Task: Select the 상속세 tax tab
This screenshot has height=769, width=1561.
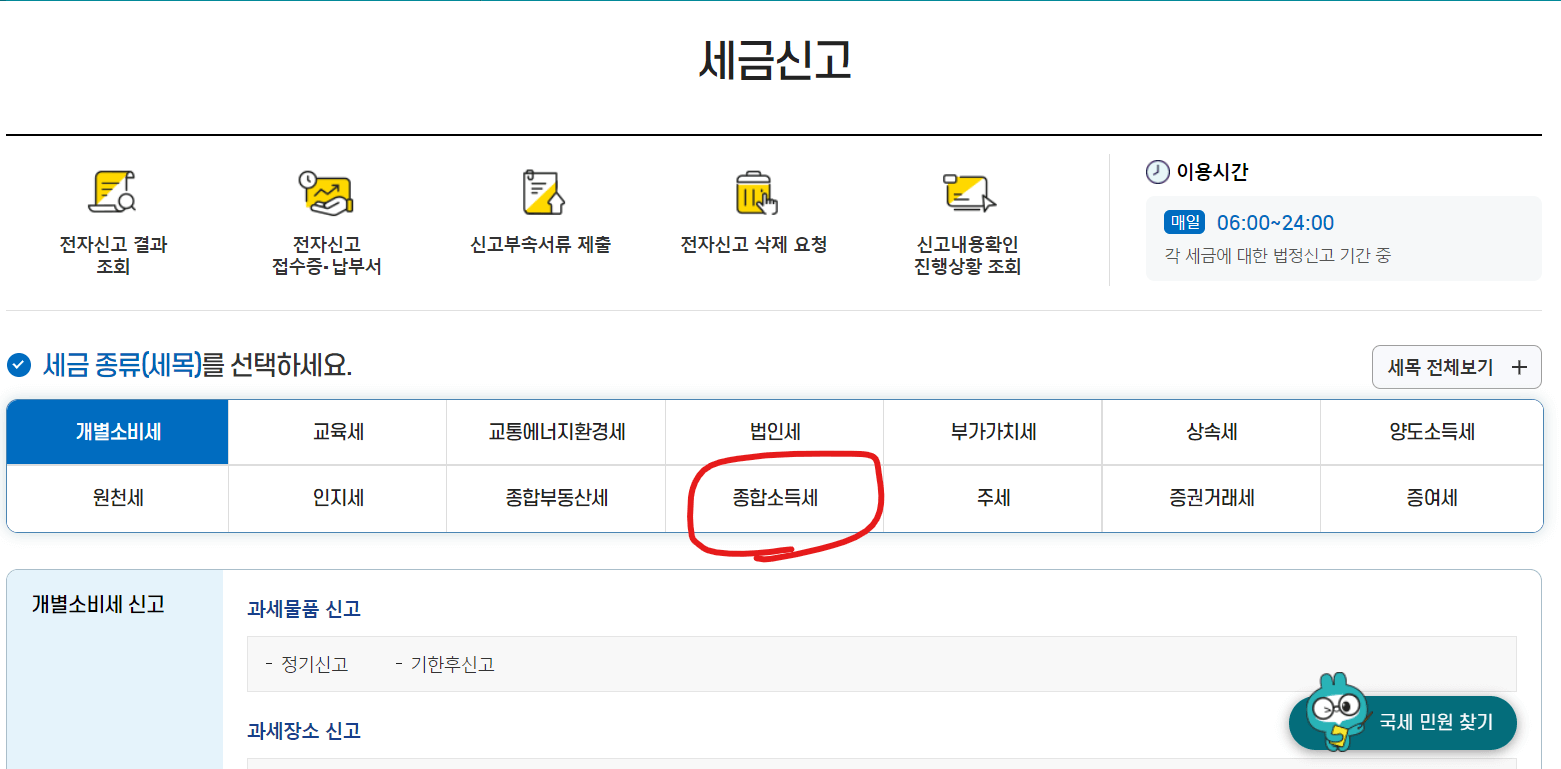Action: pyautogui.click(x=1212, y=432)
